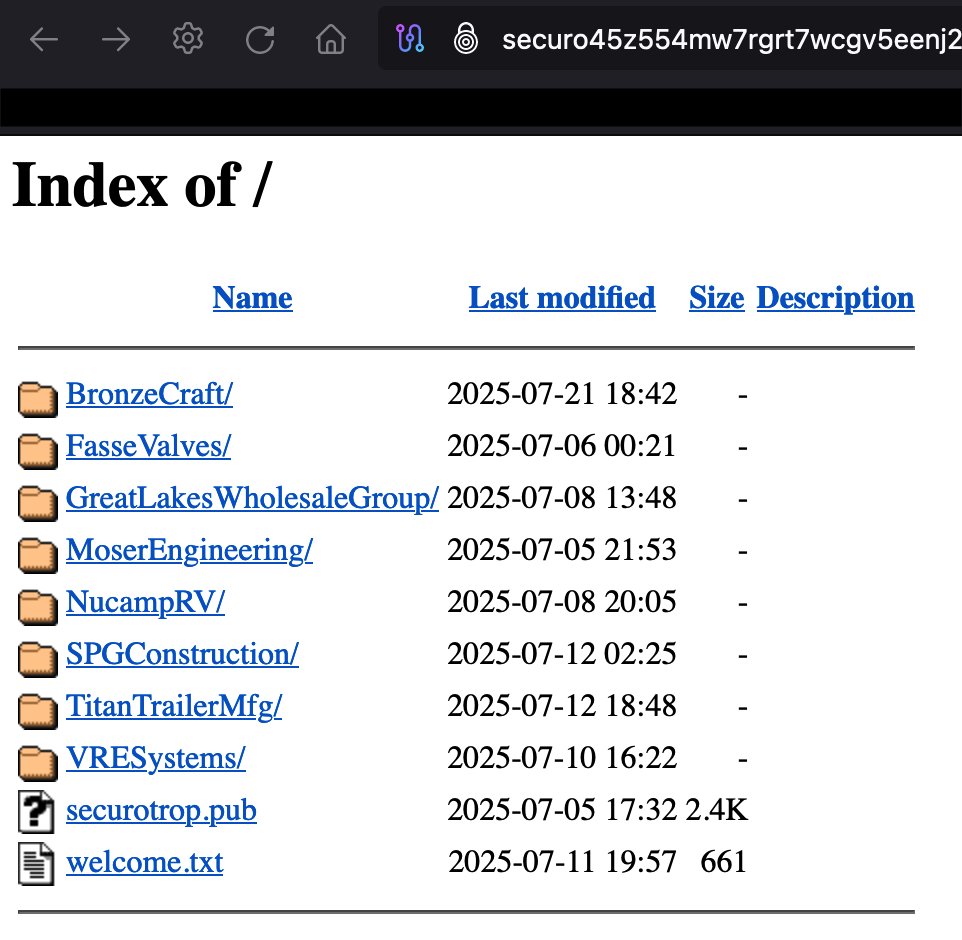
Task: Select the date 2025-07-05 17:32
Action: 562,811
